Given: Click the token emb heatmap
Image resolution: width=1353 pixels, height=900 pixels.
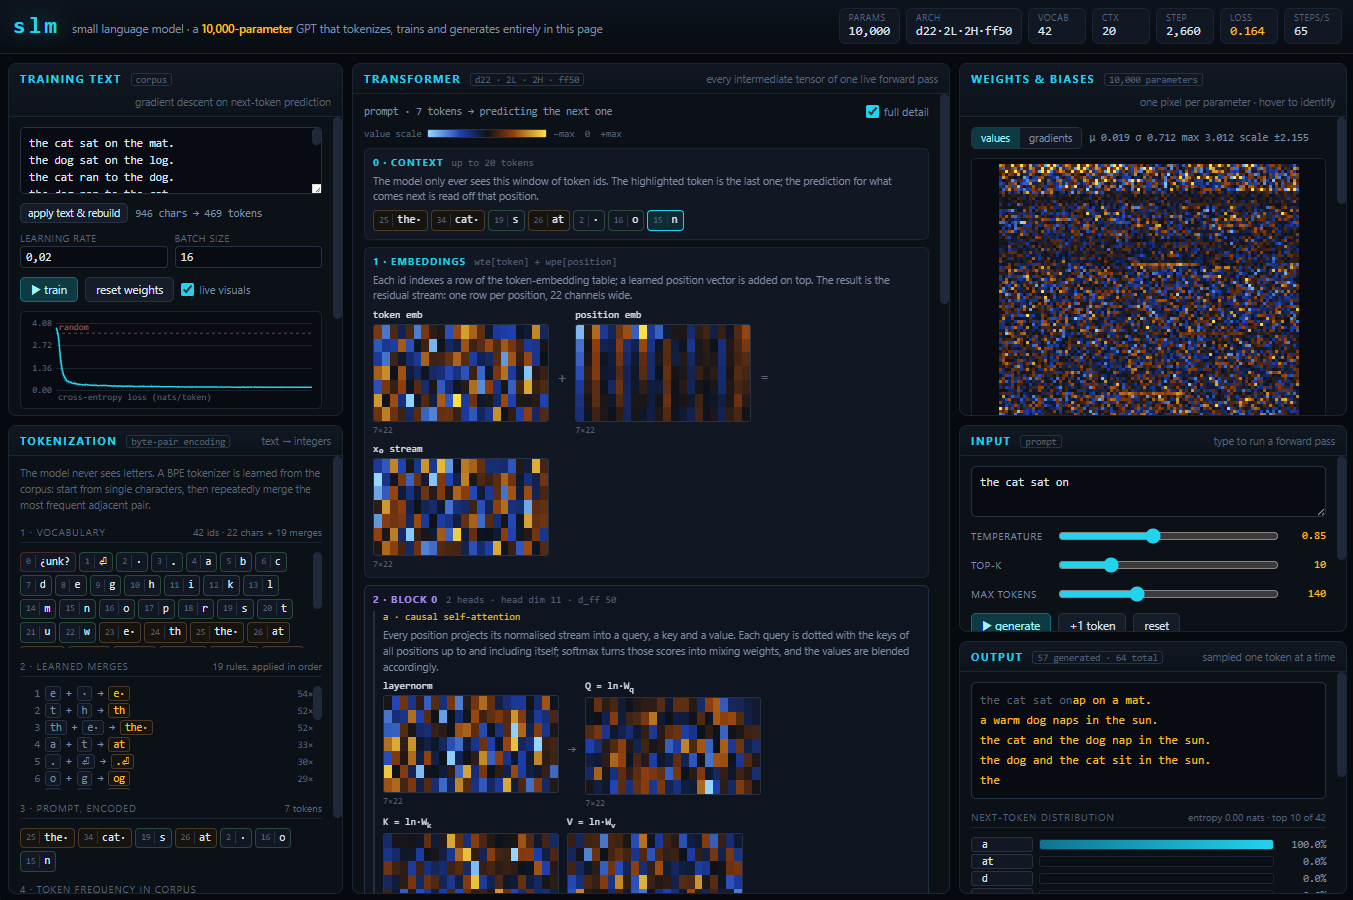Looking at the screenshot, I should (x=461, y=373).
